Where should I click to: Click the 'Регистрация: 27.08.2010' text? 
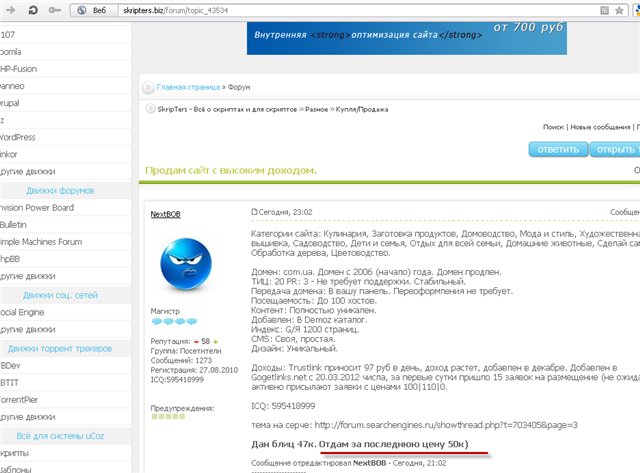click(194, 370)
